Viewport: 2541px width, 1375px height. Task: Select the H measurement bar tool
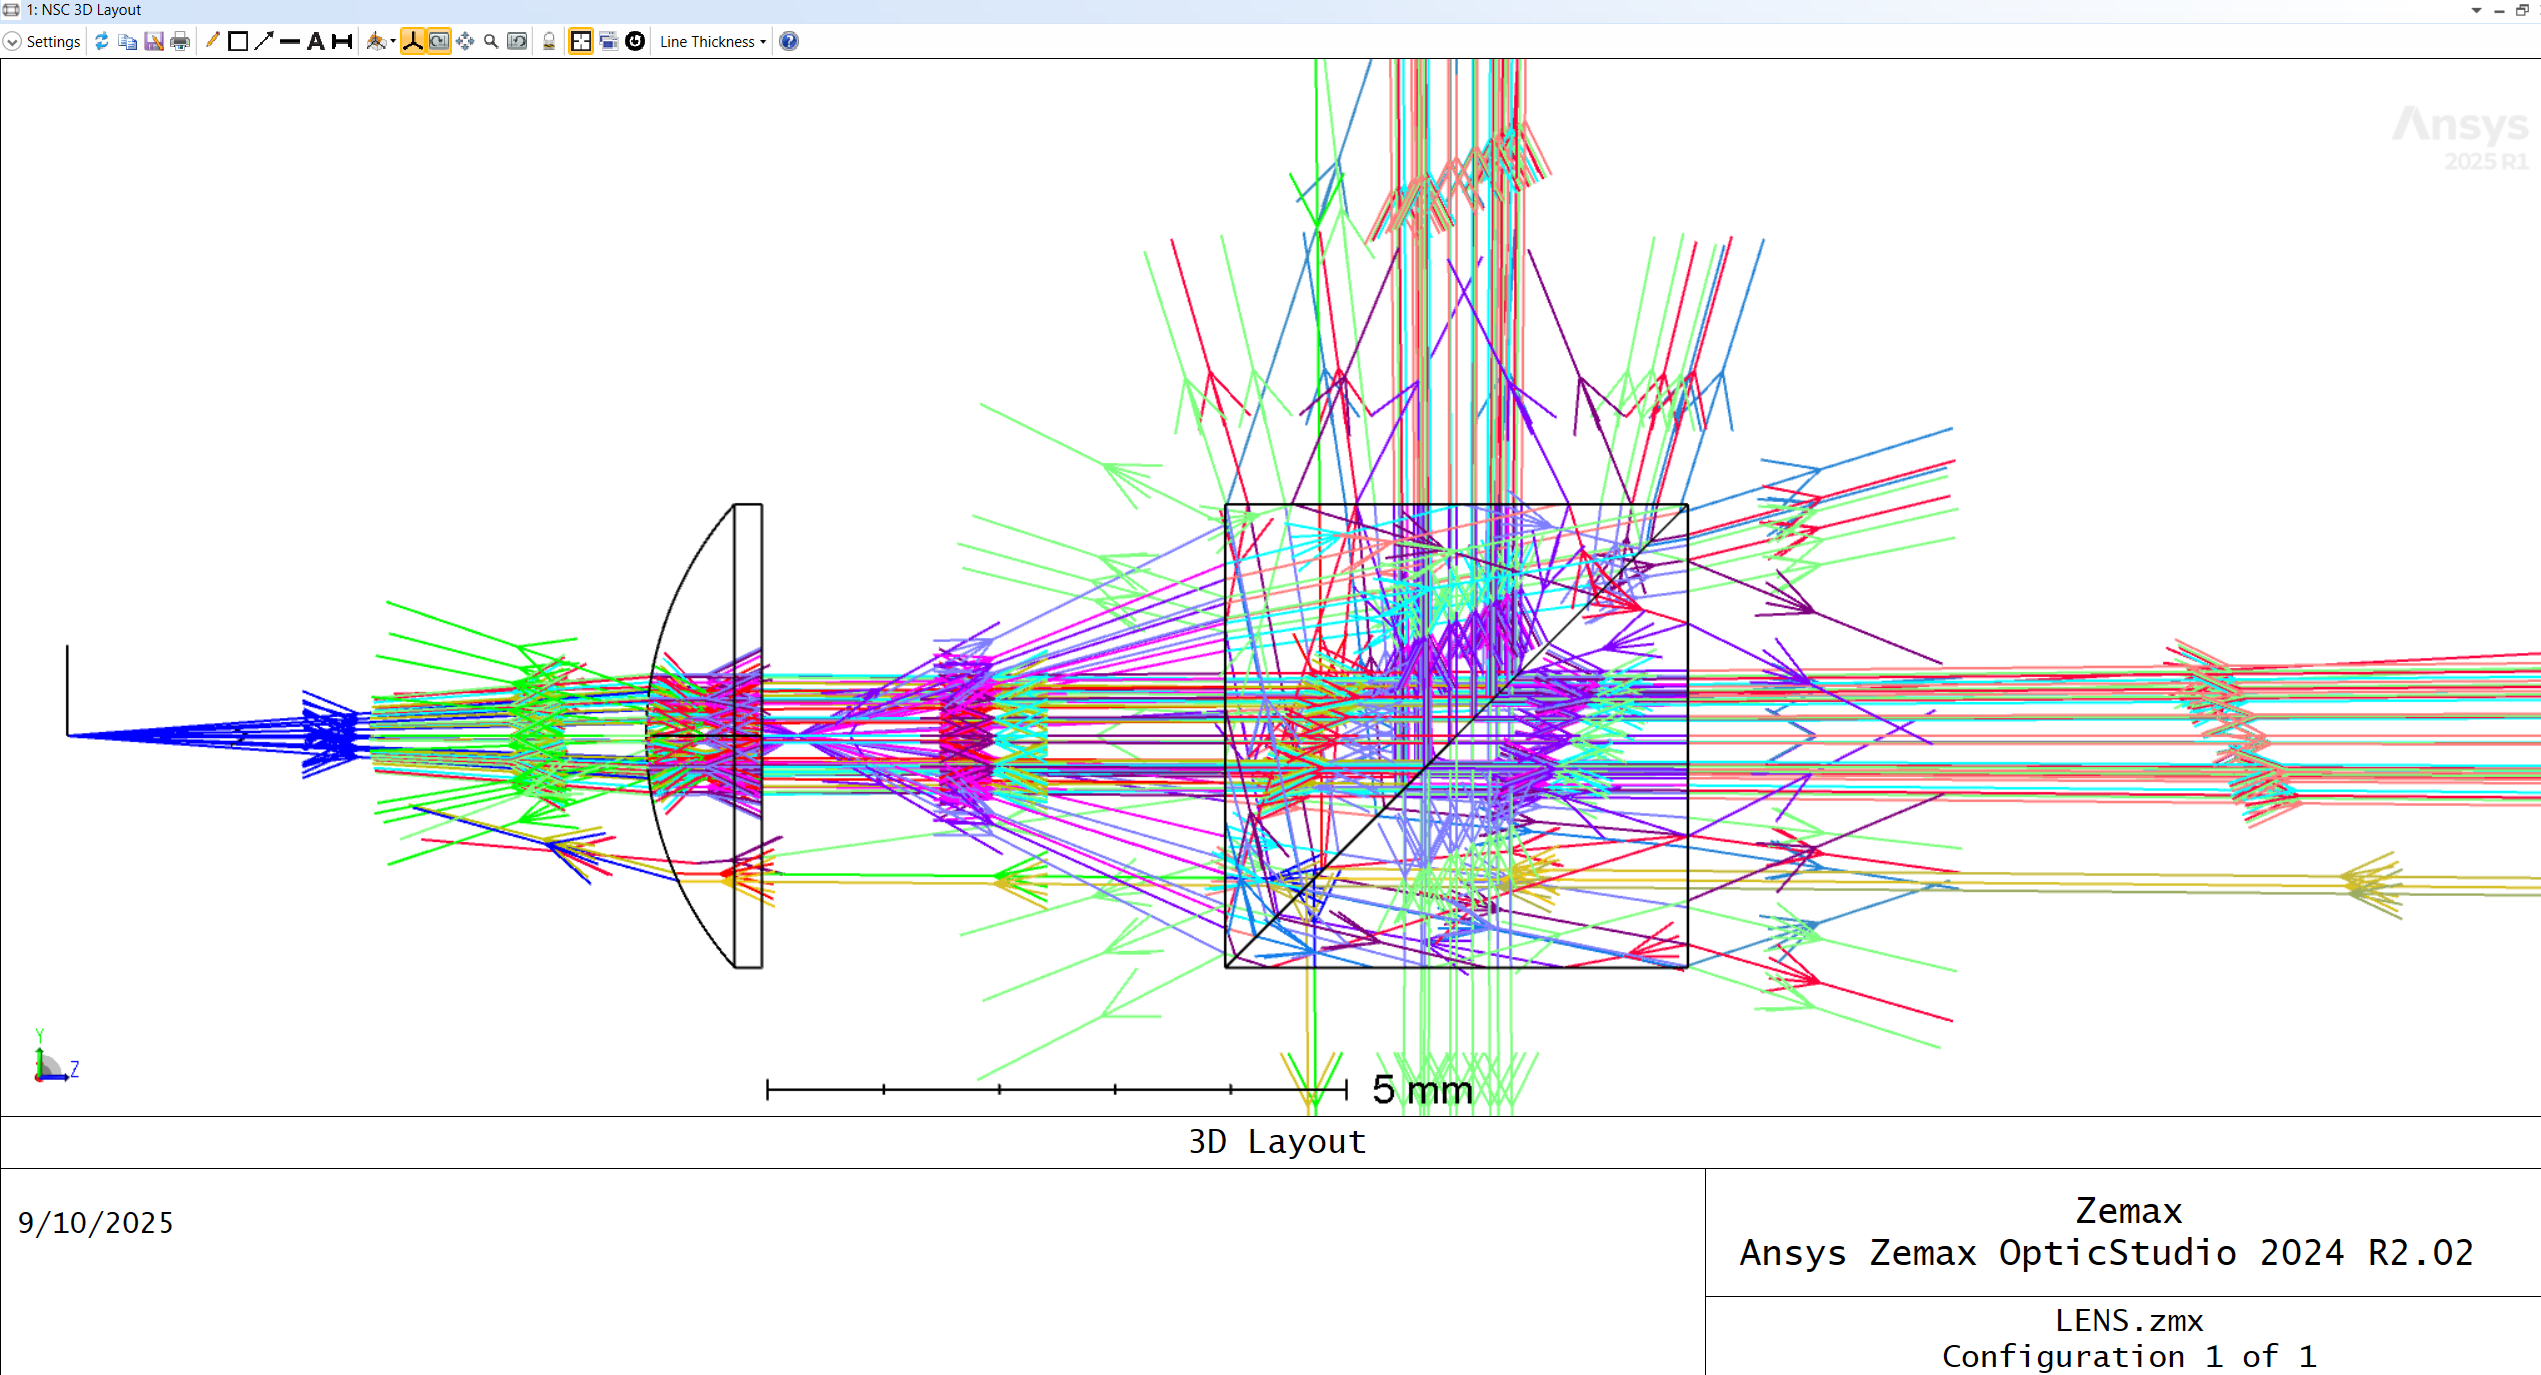coord(342,42)
